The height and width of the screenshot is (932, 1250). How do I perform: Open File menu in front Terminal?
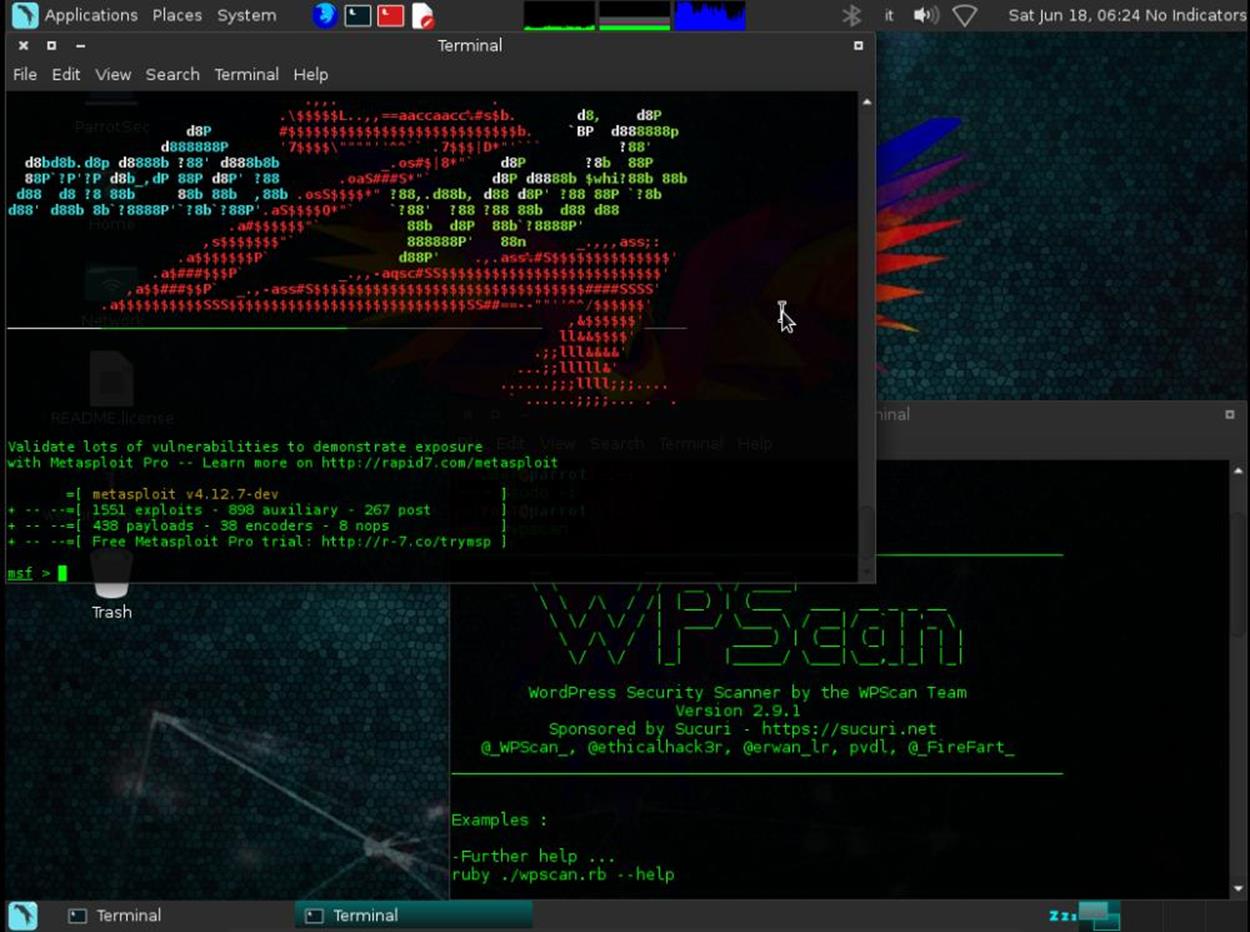[x=25, y=74]
